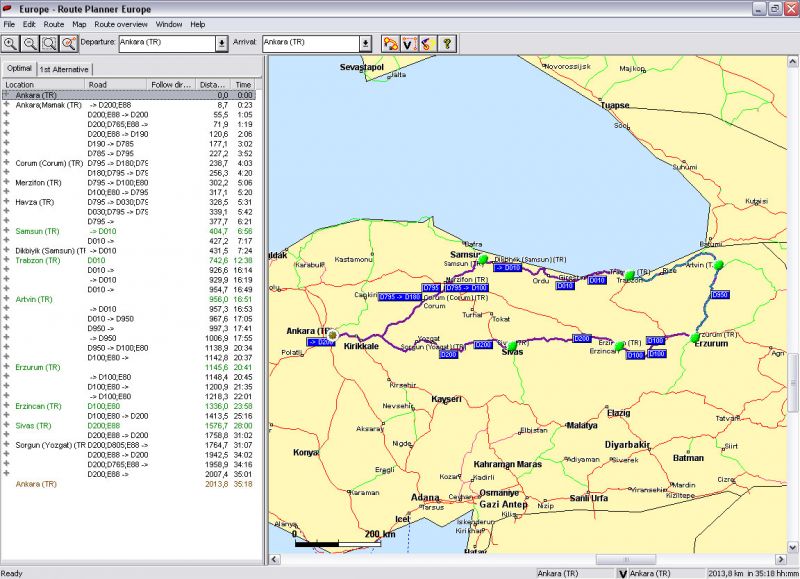Open the Departure dropdown list
Viewport: 800px width, 579px height.
(x=221, y=43)
